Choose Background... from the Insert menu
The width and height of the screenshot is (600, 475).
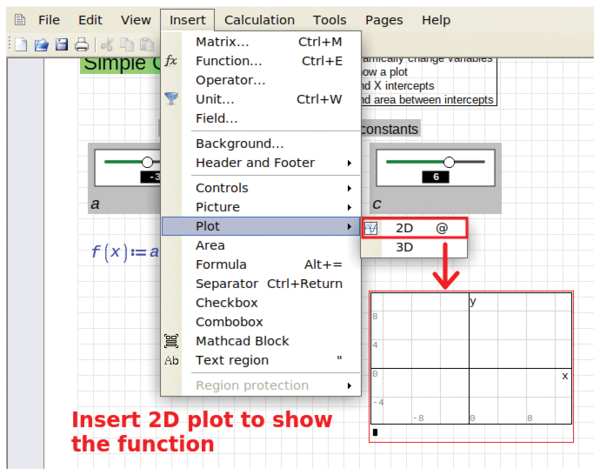[x=239, y=144]
